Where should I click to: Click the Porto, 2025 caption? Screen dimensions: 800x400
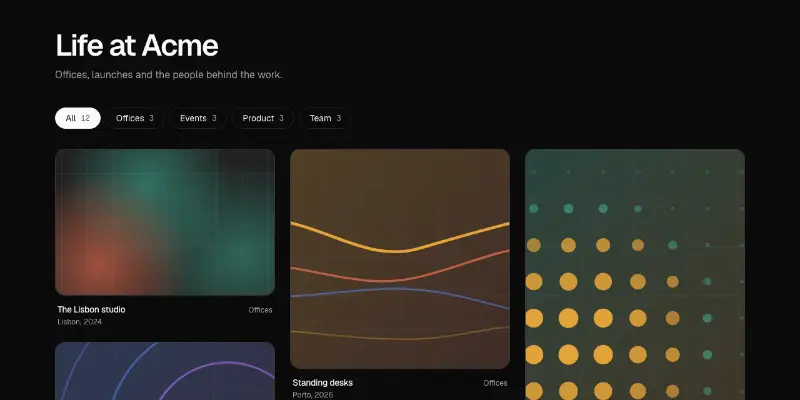click(312, 395)
